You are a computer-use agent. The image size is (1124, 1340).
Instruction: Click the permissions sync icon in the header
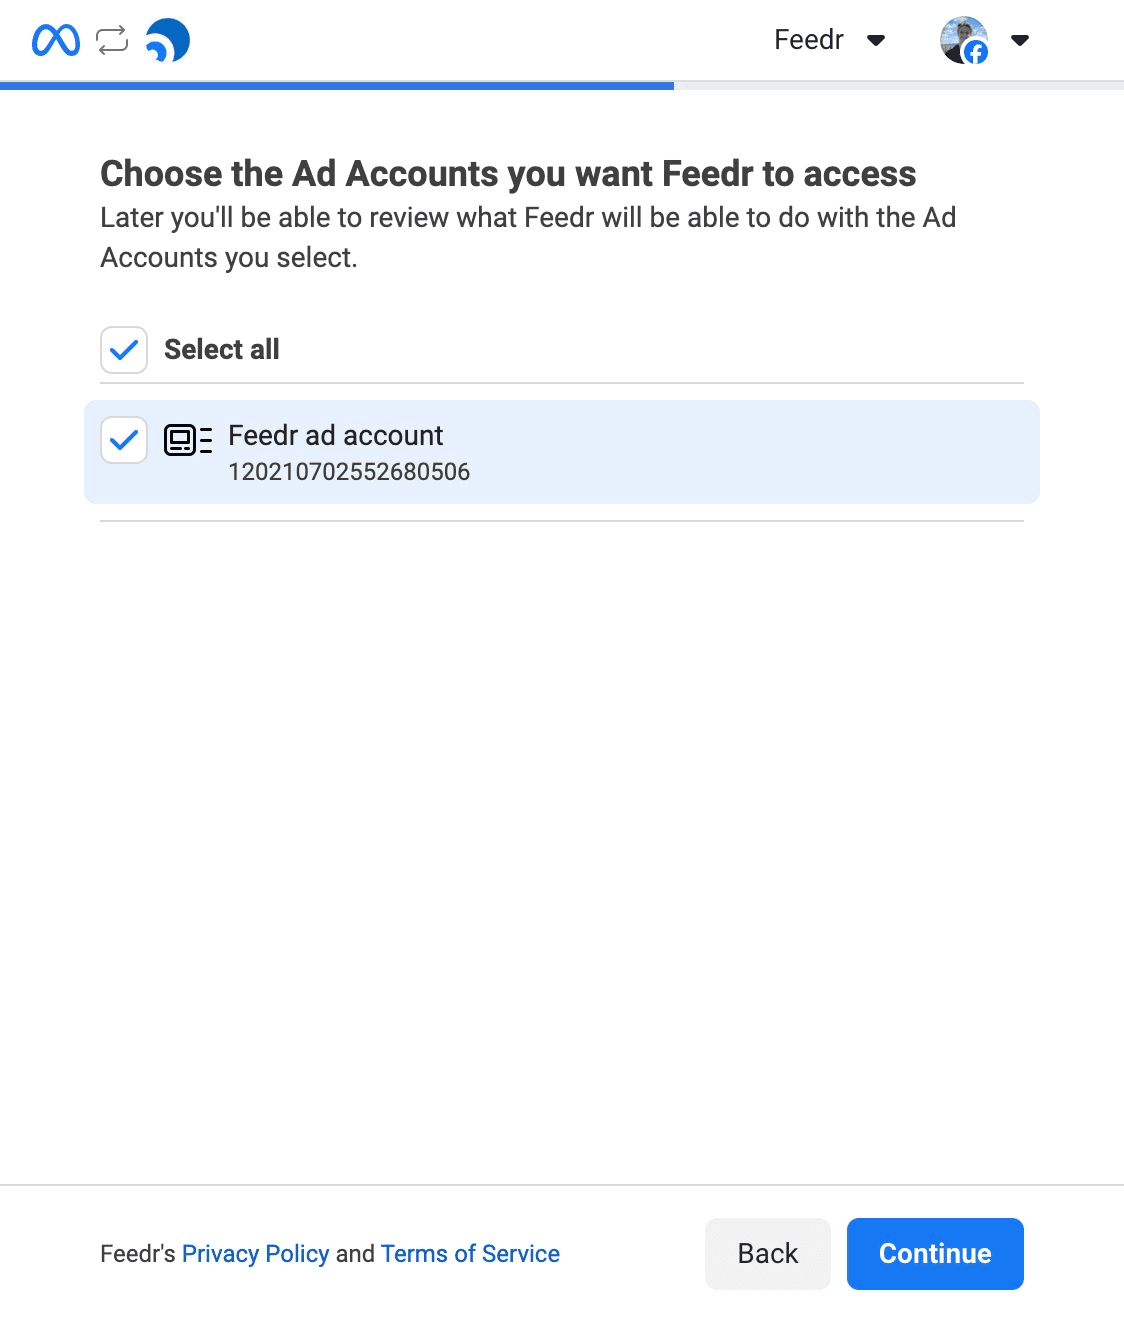coord(110,40)
